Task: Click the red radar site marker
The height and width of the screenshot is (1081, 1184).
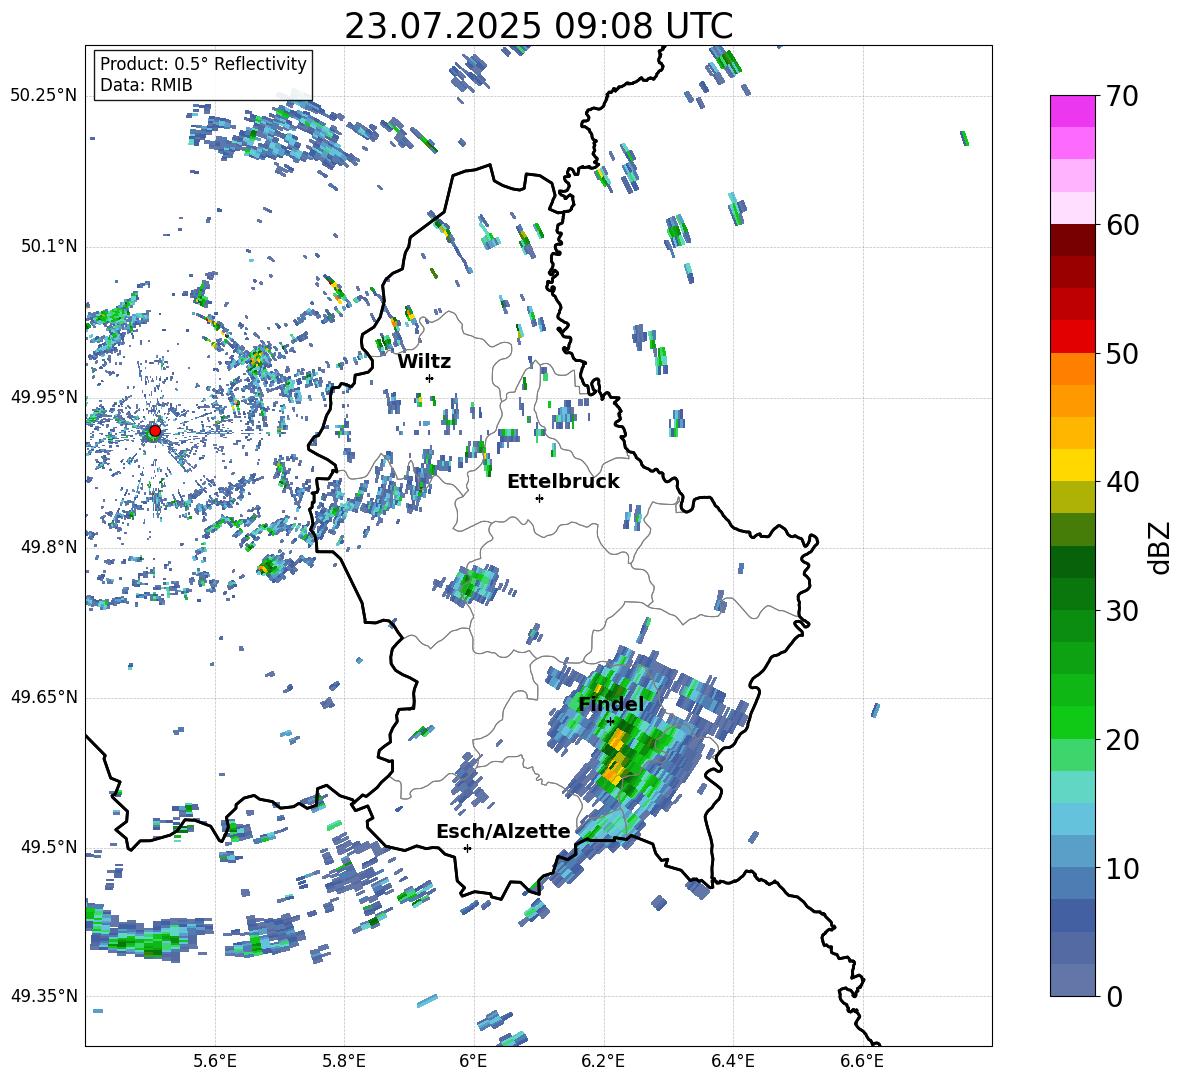Action: click(155, 431)
